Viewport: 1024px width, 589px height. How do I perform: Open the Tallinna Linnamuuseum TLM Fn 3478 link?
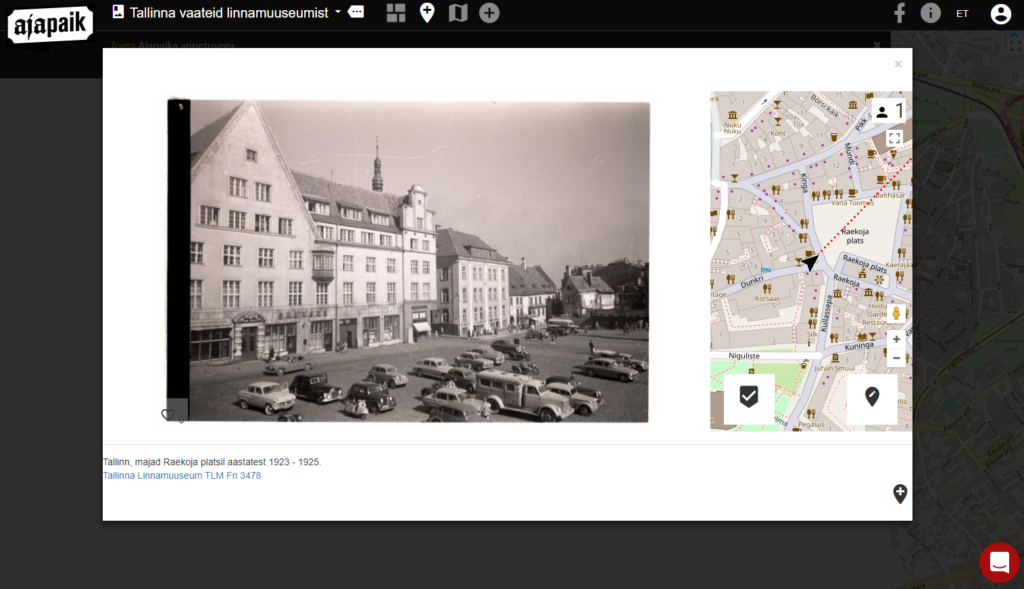(181, 476)
